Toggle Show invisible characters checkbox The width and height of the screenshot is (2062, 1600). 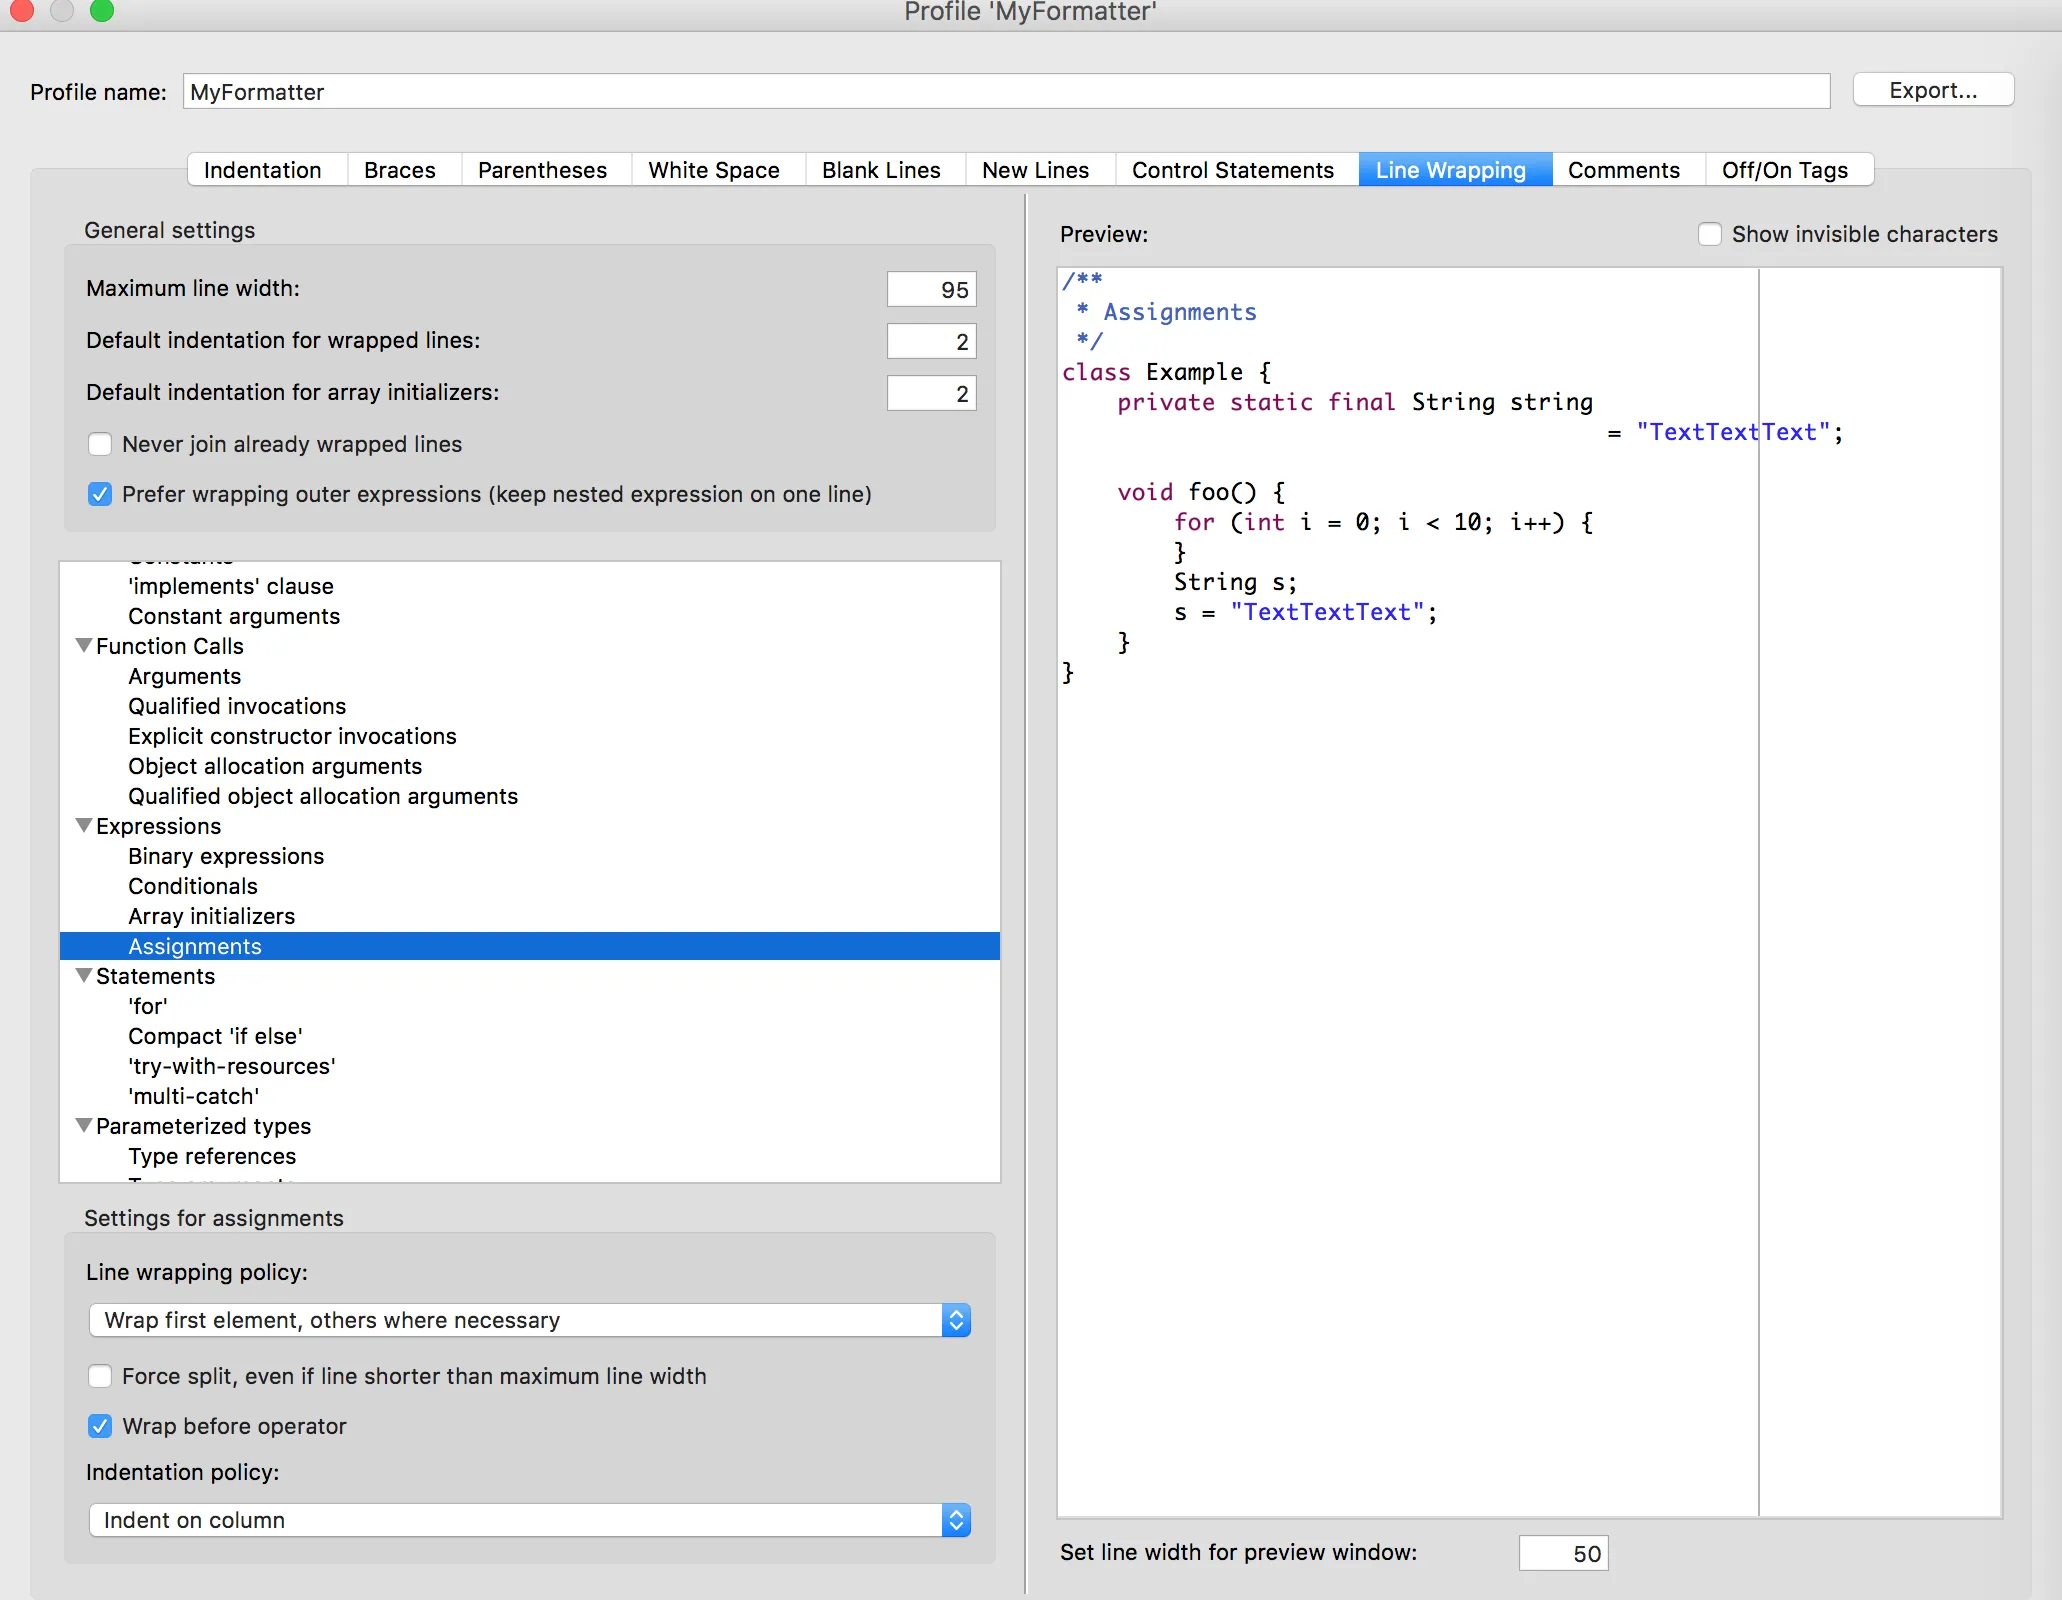1710,234
